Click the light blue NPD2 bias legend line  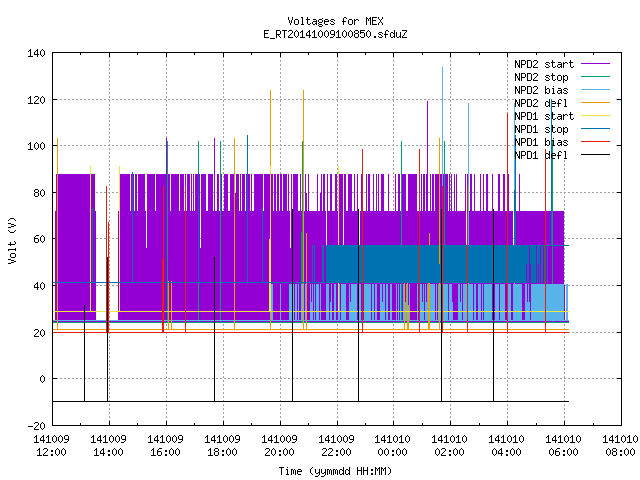(595, 90)
